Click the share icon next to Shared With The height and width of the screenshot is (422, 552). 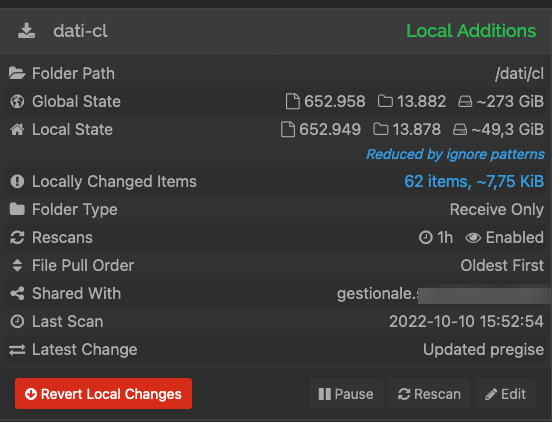click(17, 293)
